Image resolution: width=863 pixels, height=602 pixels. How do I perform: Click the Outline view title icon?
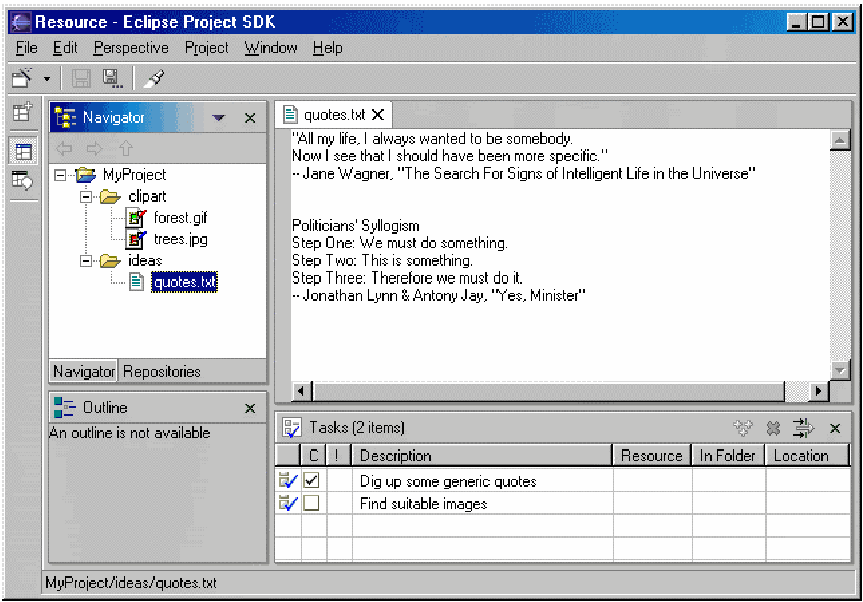(x=64, y=408)
